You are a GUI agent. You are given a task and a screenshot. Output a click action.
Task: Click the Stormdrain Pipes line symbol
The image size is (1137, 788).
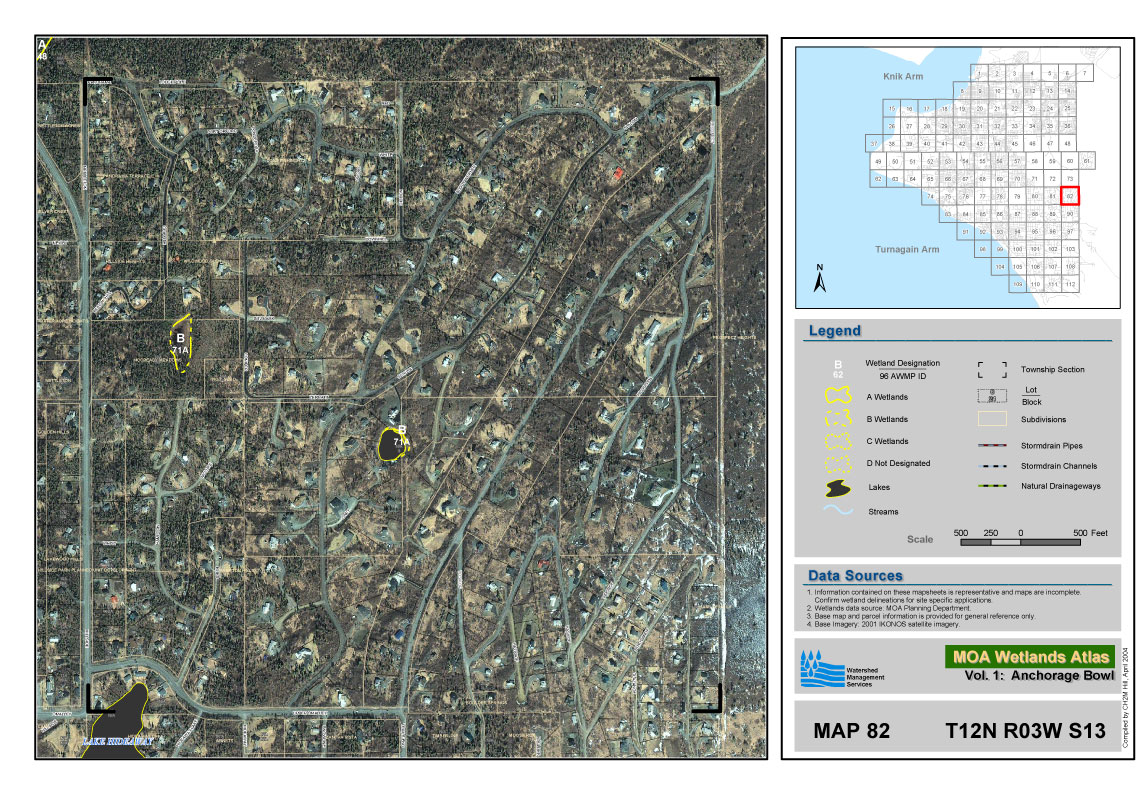click(x=991, y=444)
